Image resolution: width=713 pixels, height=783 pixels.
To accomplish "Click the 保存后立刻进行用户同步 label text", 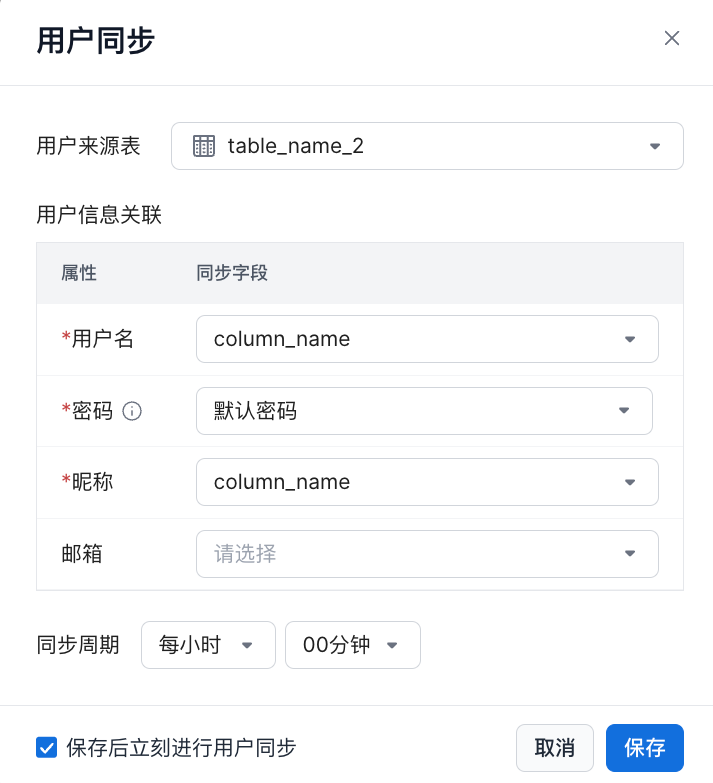I will [x=181, y=747].
